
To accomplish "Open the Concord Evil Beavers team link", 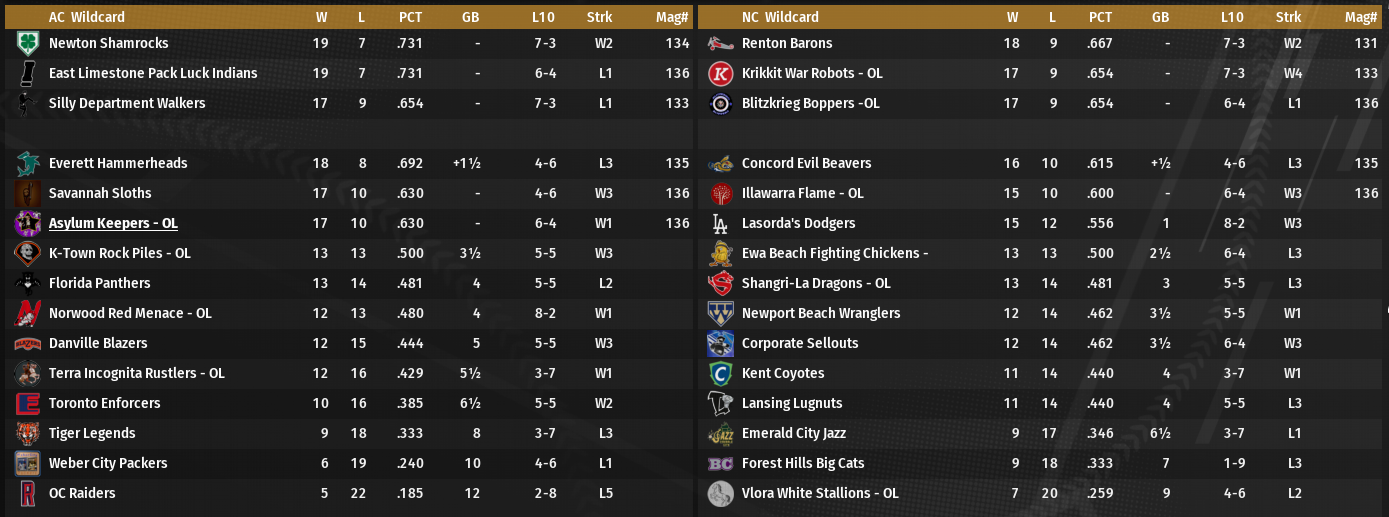I will point(806,164).
